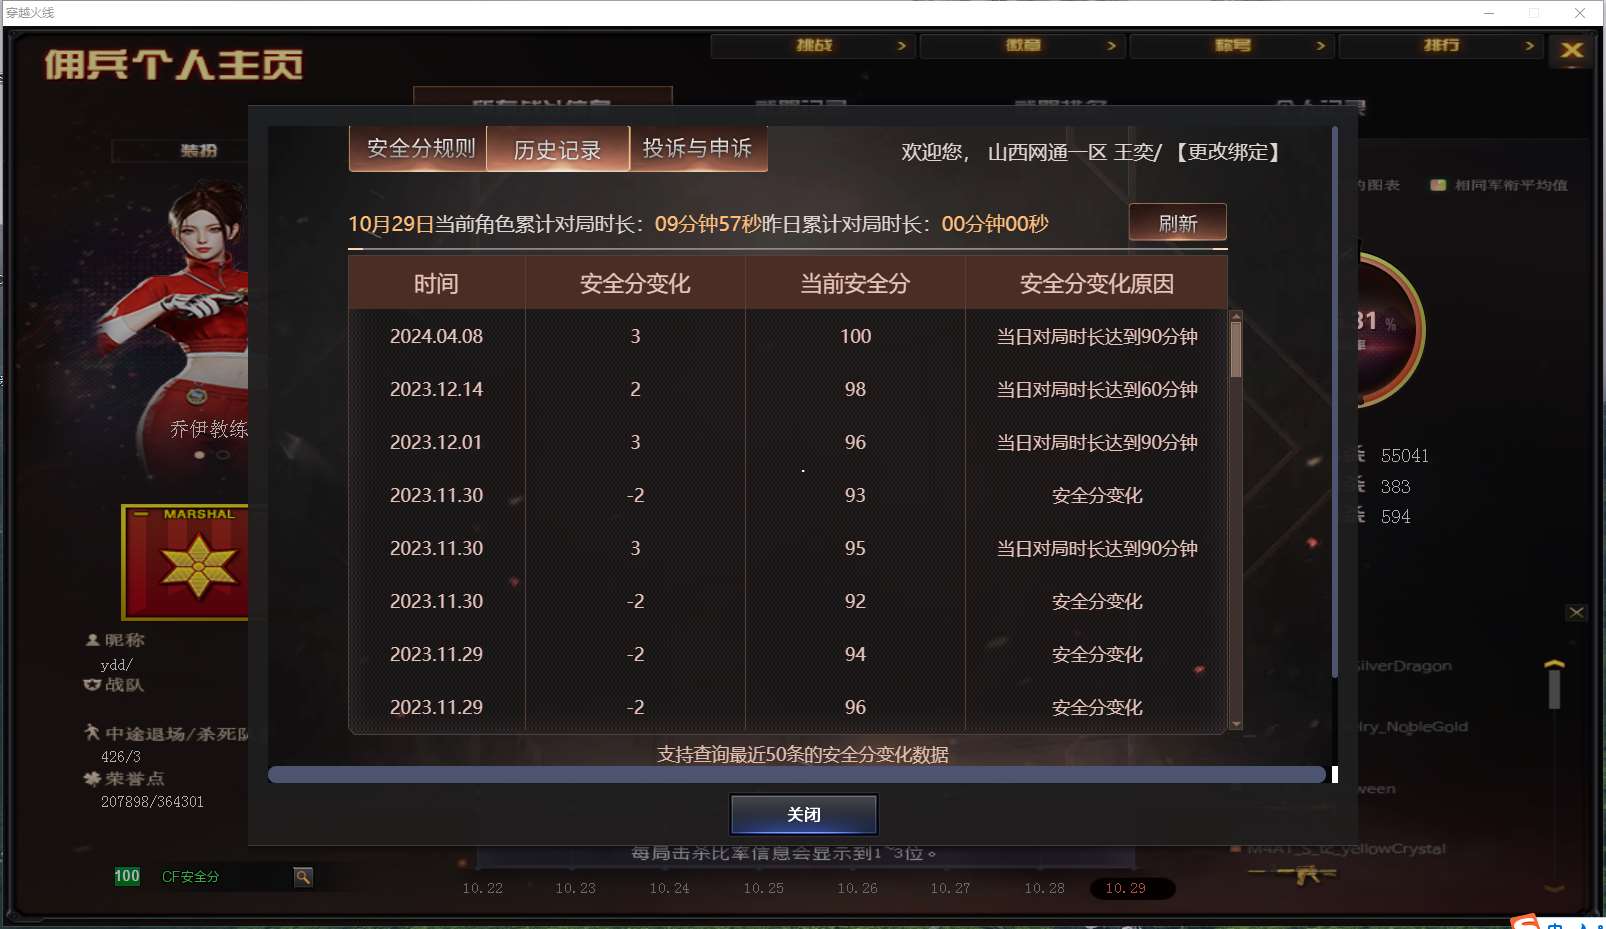Click the Sogou input method tray icon
1606x929 pixels.
(1525, 922)
